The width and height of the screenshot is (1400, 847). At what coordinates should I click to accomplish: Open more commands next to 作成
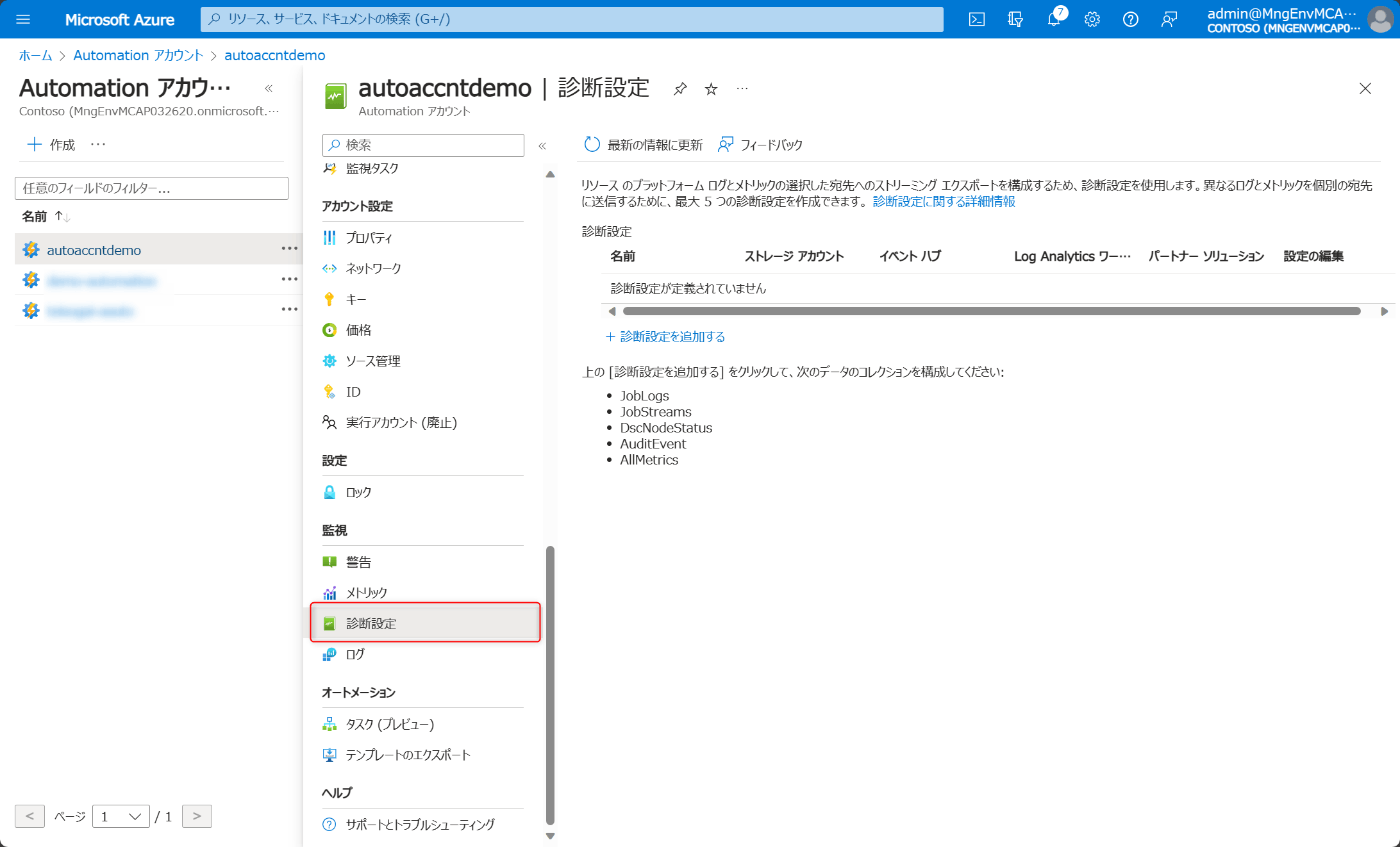pyautogui.click(x=98, y=144)
